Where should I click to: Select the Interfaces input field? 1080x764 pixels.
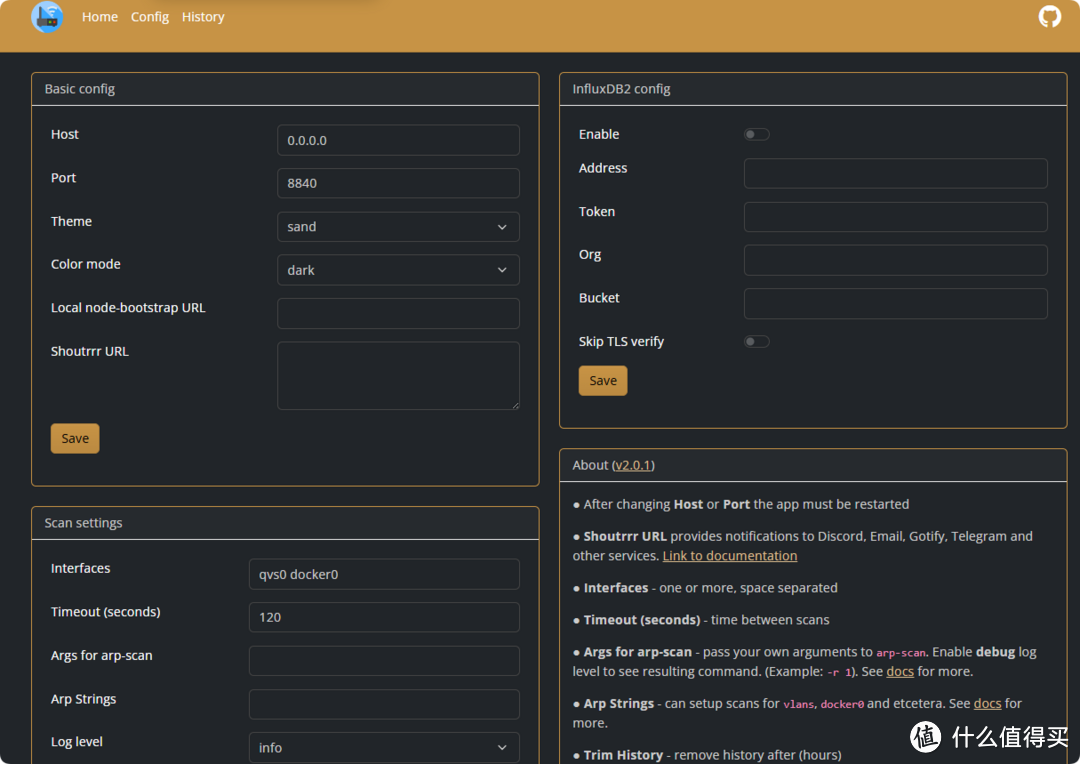[384, 575]
